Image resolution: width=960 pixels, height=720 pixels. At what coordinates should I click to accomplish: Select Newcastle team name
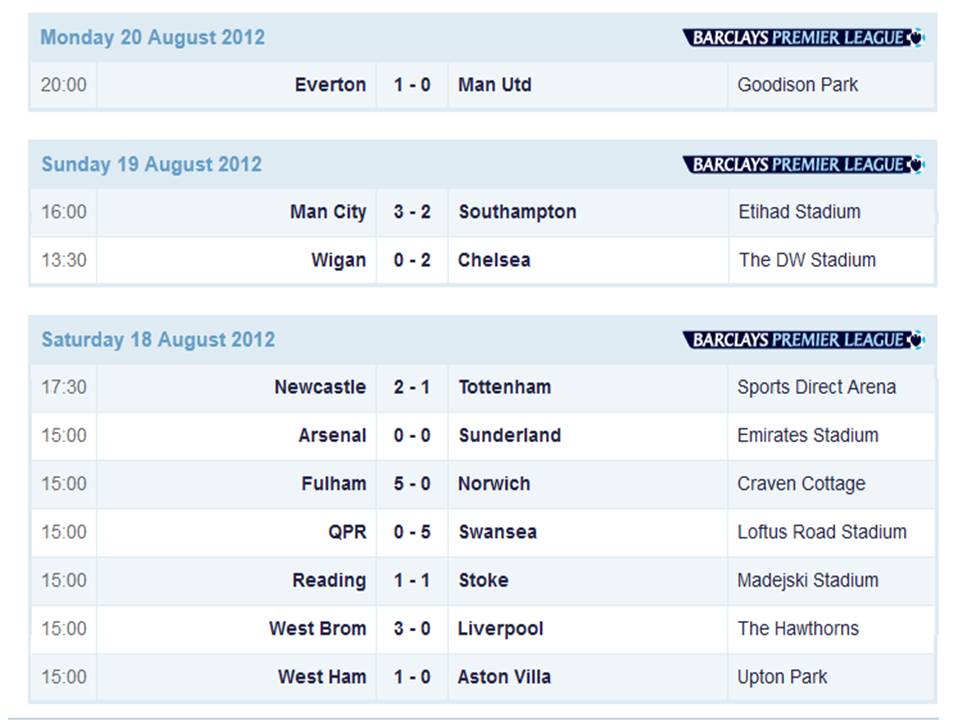coord(320,387)
